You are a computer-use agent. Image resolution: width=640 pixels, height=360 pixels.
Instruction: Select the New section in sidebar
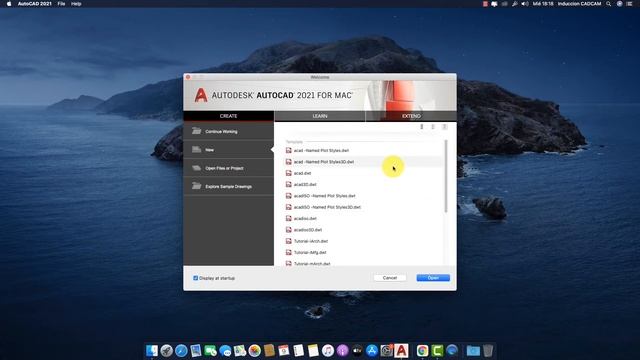point(228,150)
